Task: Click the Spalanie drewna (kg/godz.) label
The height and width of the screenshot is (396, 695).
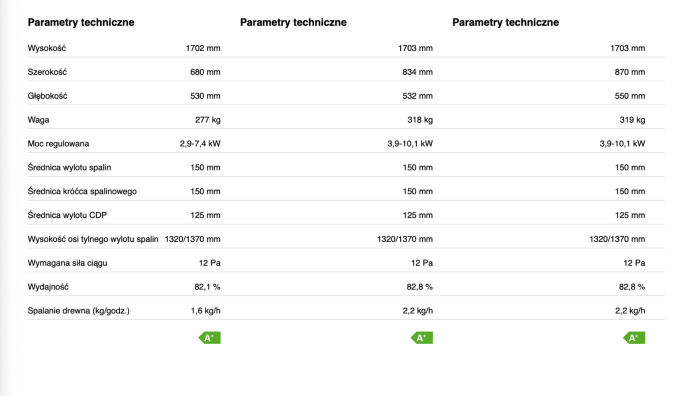Action: click(x=78, y=311)
